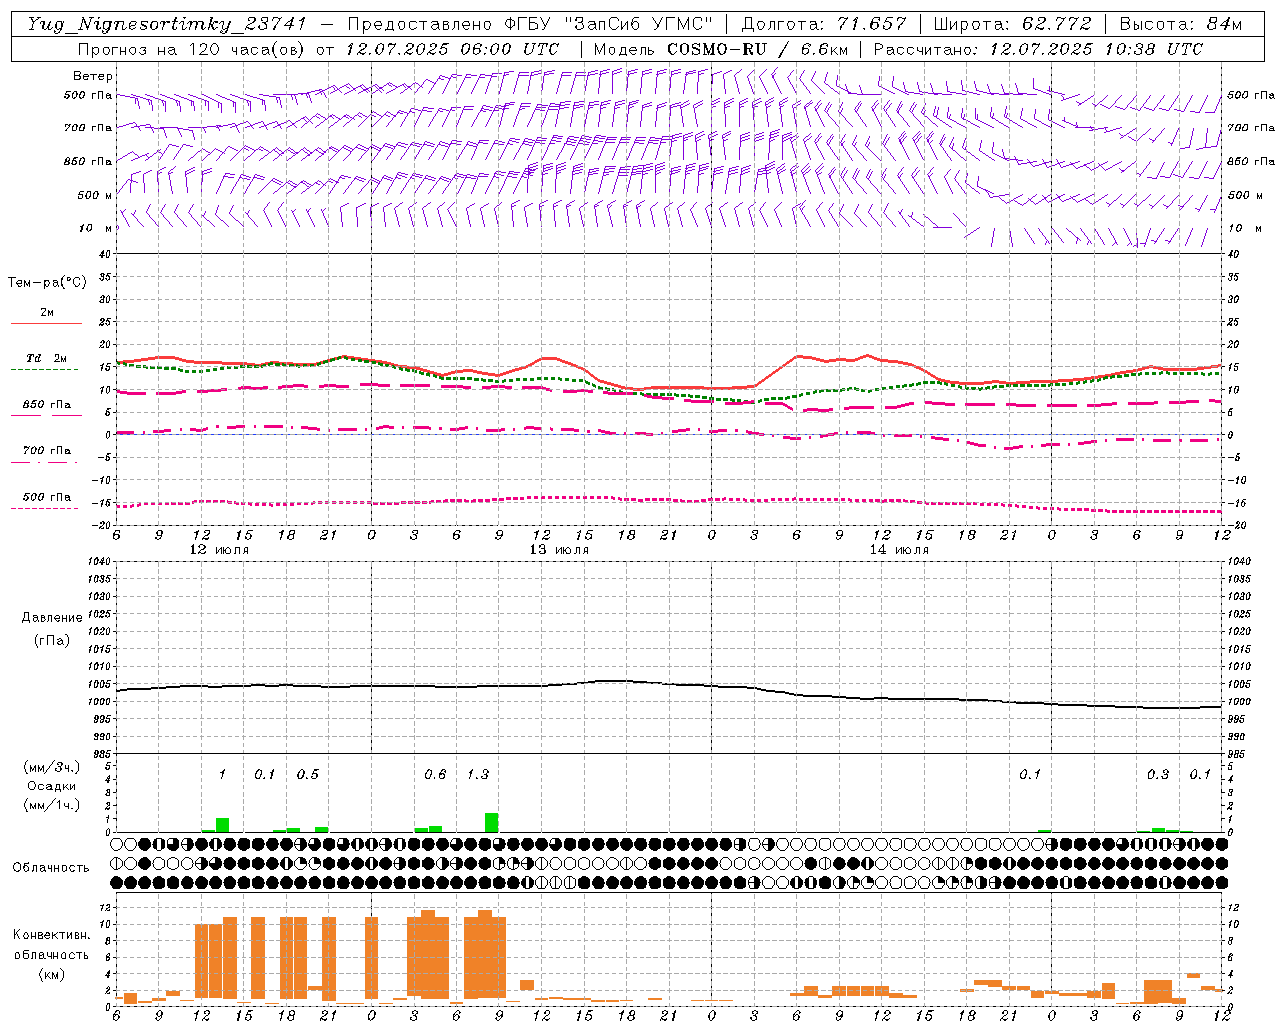Select the 14 июля date label
1280x1024 pixels.
pyautogui.click(x=899, y=550)
